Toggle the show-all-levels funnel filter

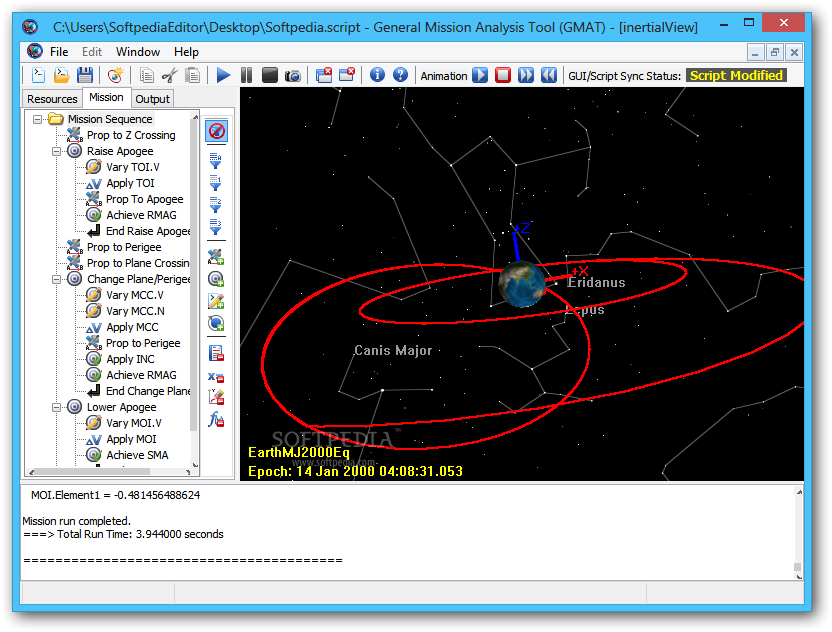coord(215,161)
